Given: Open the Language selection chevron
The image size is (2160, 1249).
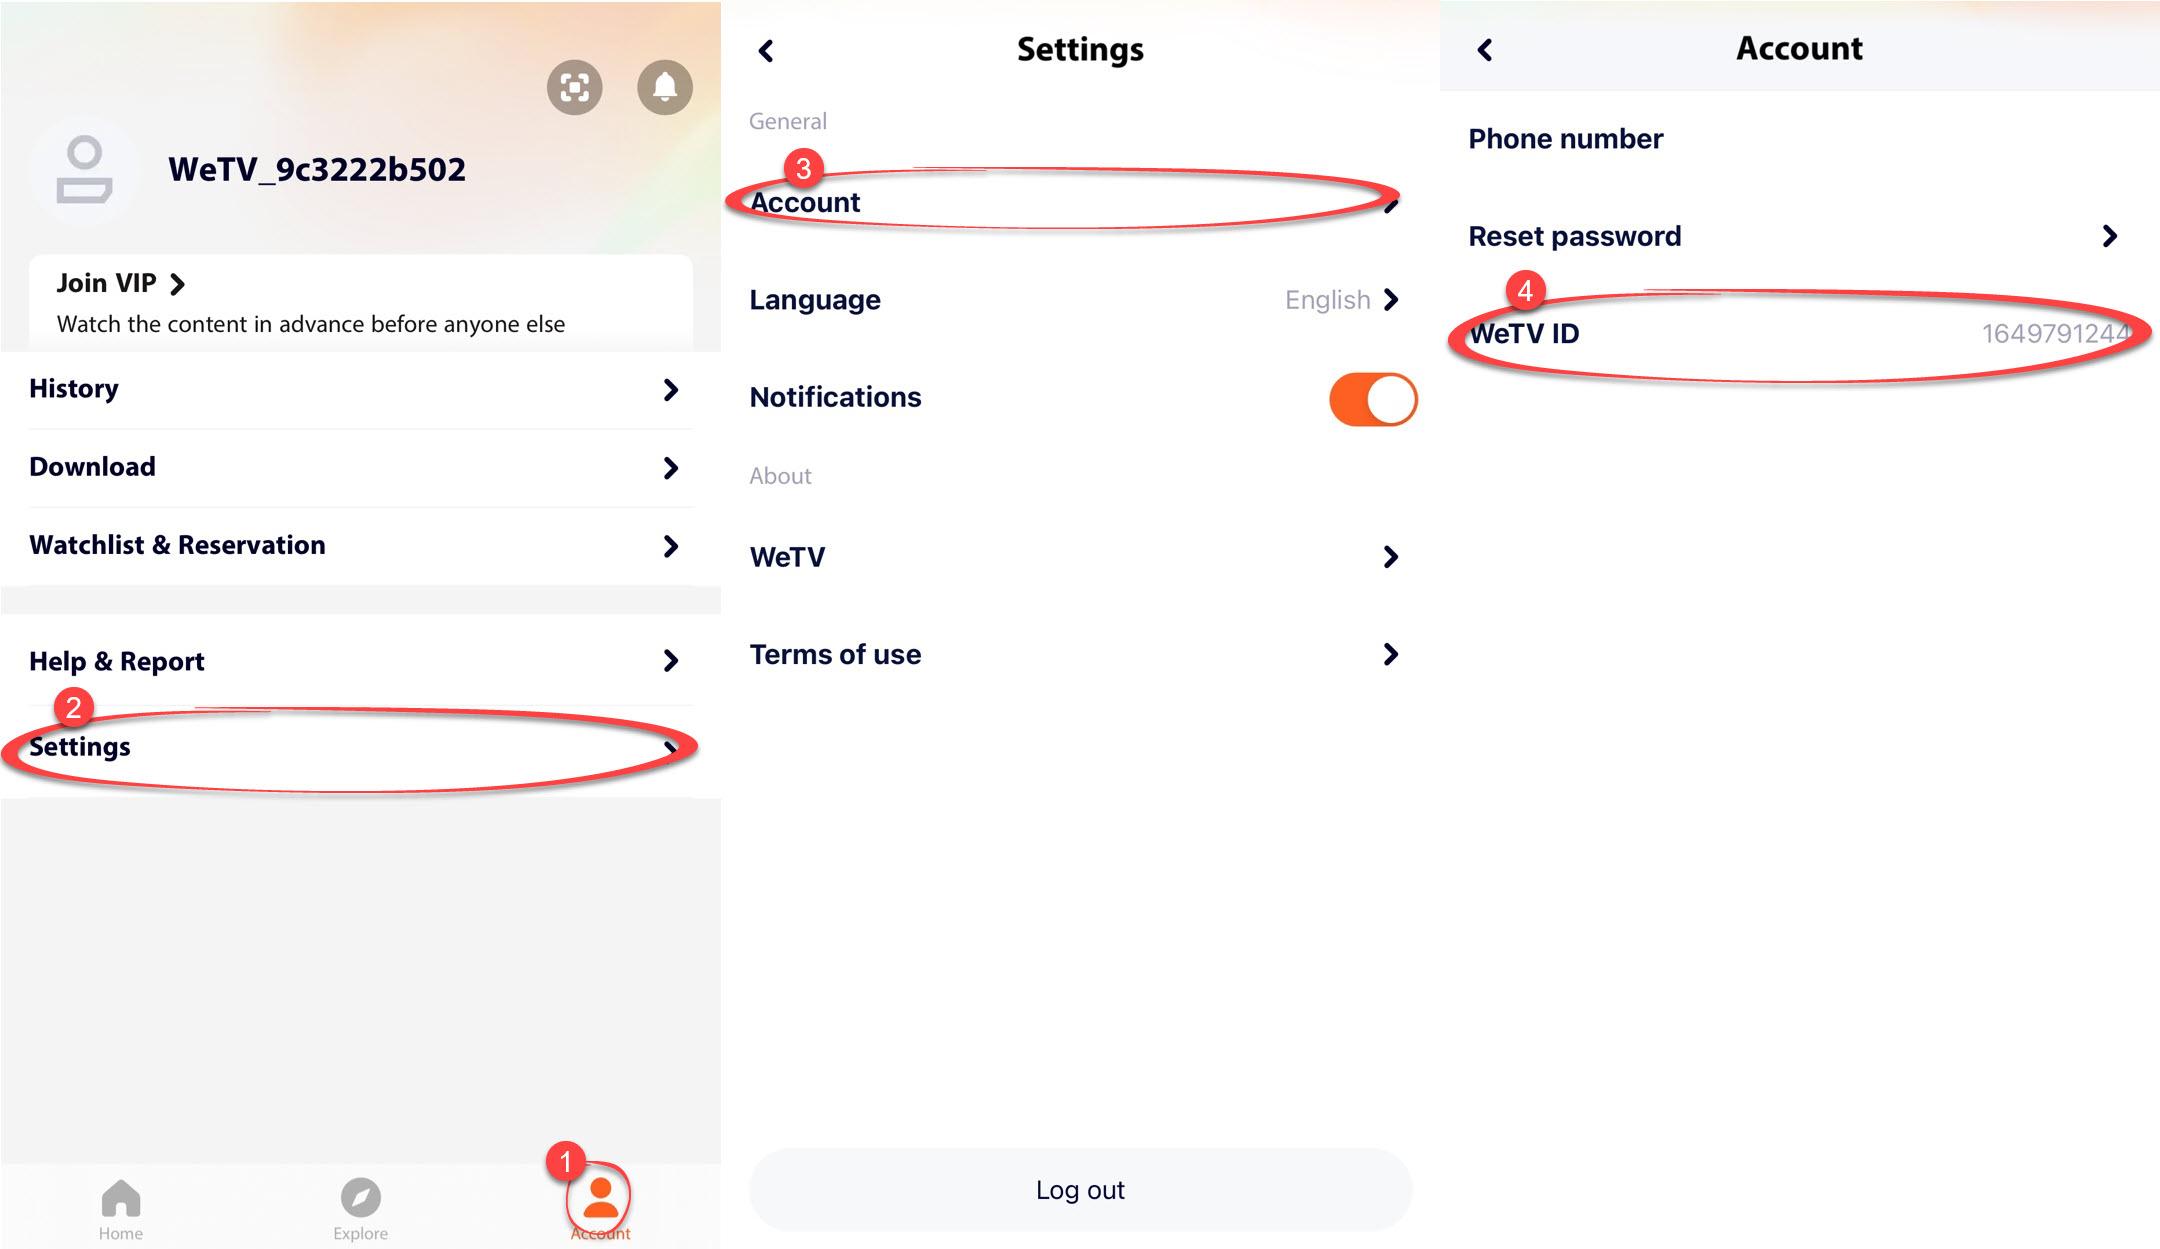Looking at the screenshot, I should [x=1391, y=300].
